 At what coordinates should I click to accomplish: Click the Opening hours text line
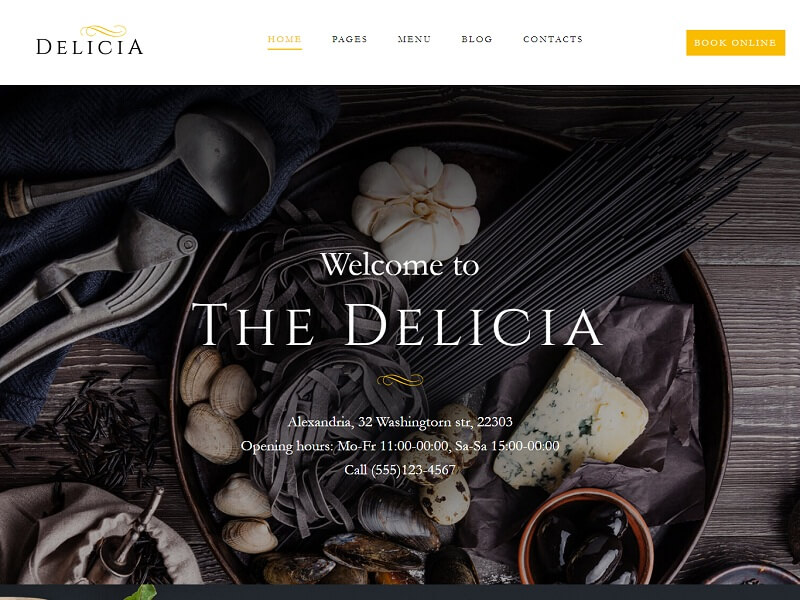(x=400, y=446)
